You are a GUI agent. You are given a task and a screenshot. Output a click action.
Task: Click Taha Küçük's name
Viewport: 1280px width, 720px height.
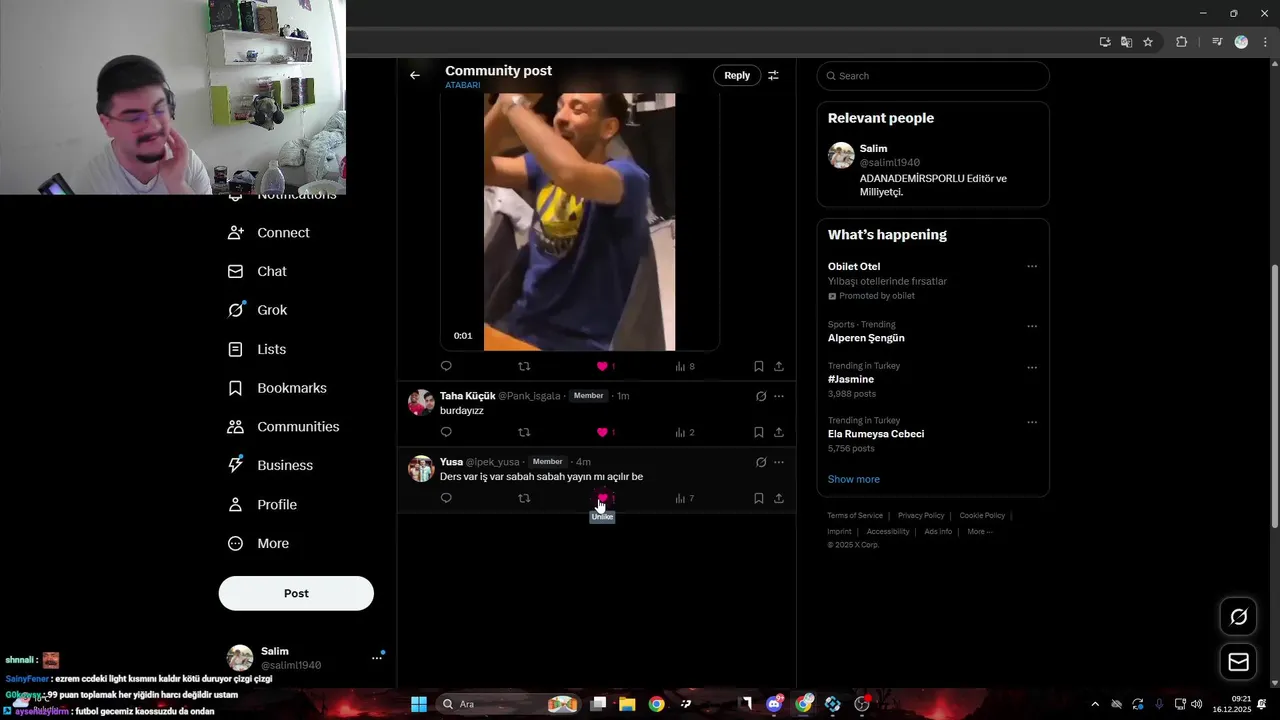click(467, 396)
